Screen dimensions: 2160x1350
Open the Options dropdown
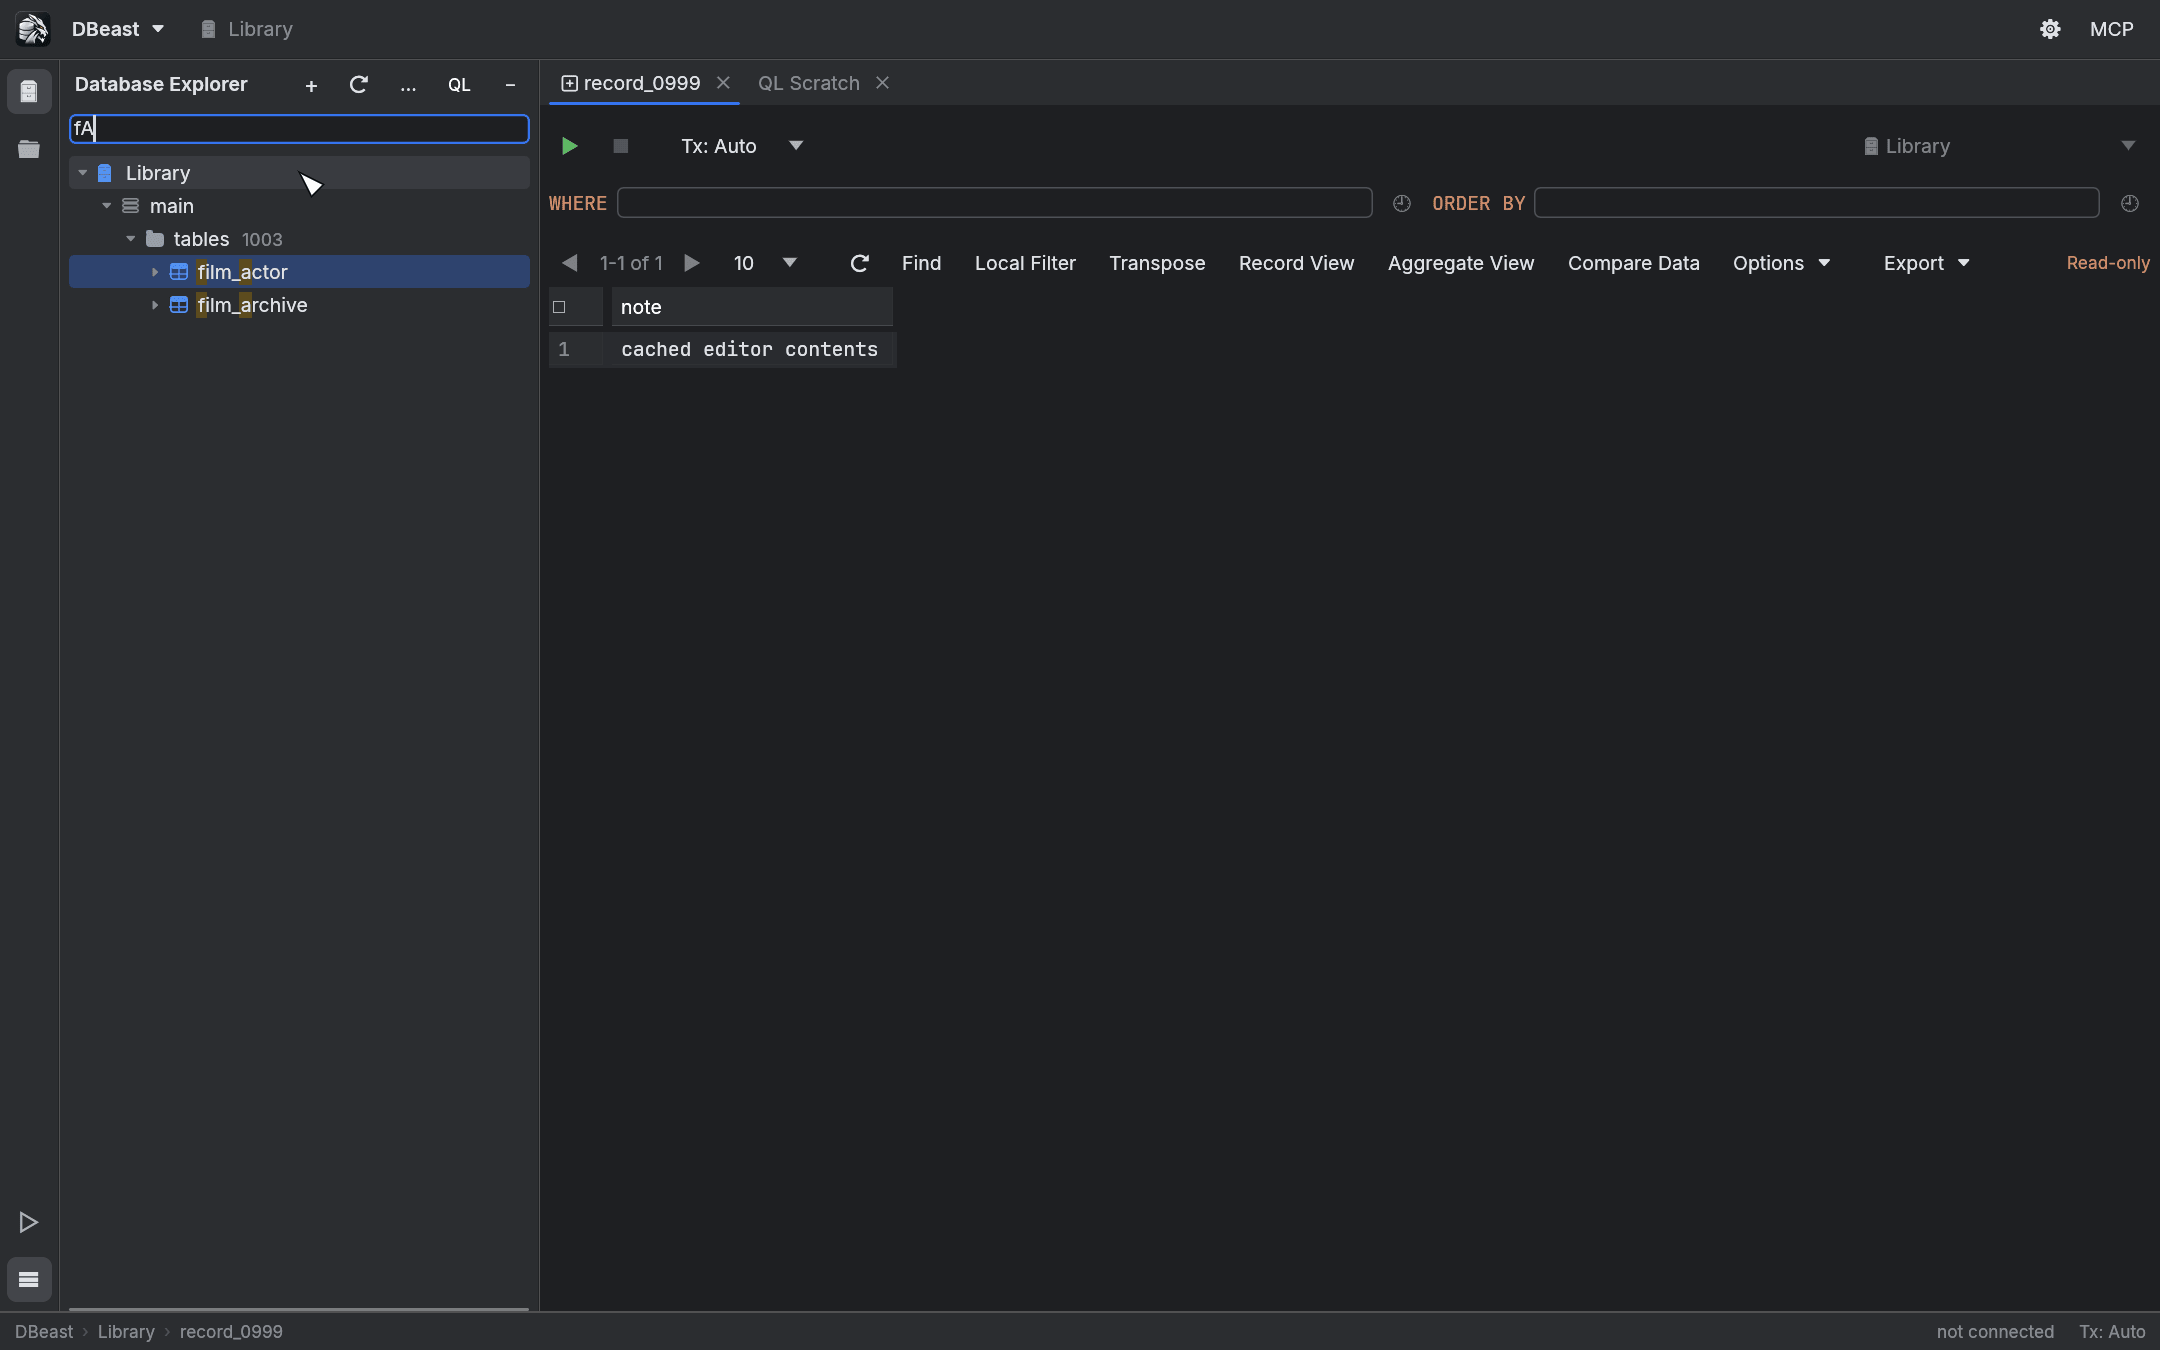(x=1781, y=263)
